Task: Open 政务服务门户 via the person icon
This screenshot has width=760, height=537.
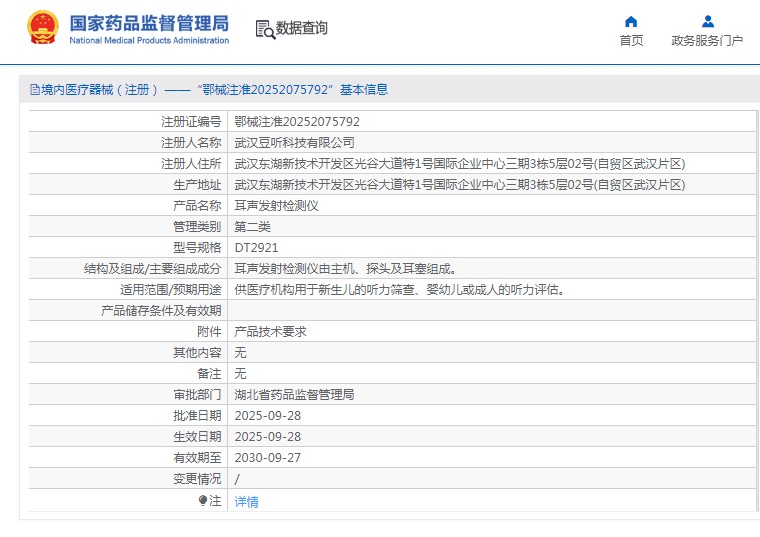Action: [708, 21]
